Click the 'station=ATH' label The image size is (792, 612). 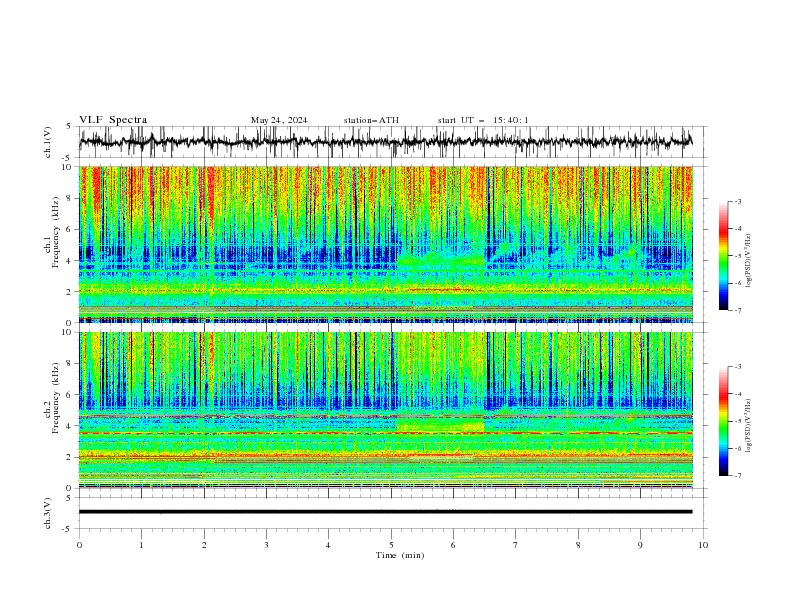pos(371,120)
